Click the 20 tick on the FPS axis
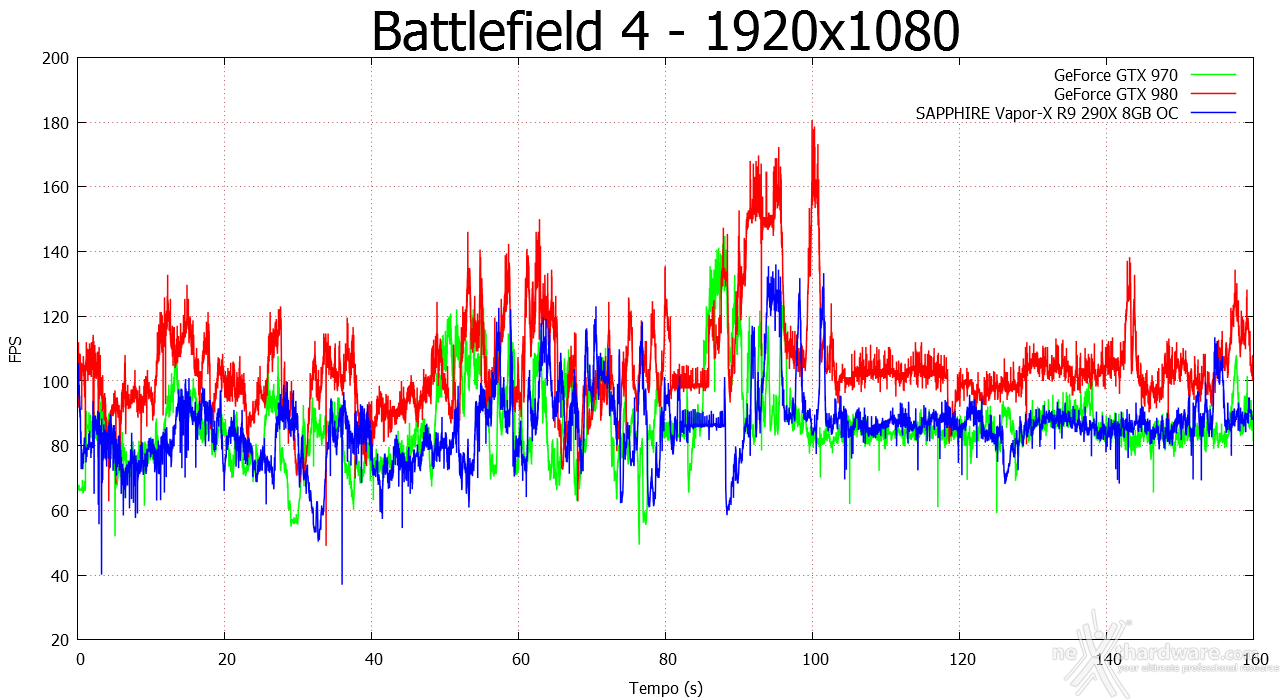 pos(62,640)
